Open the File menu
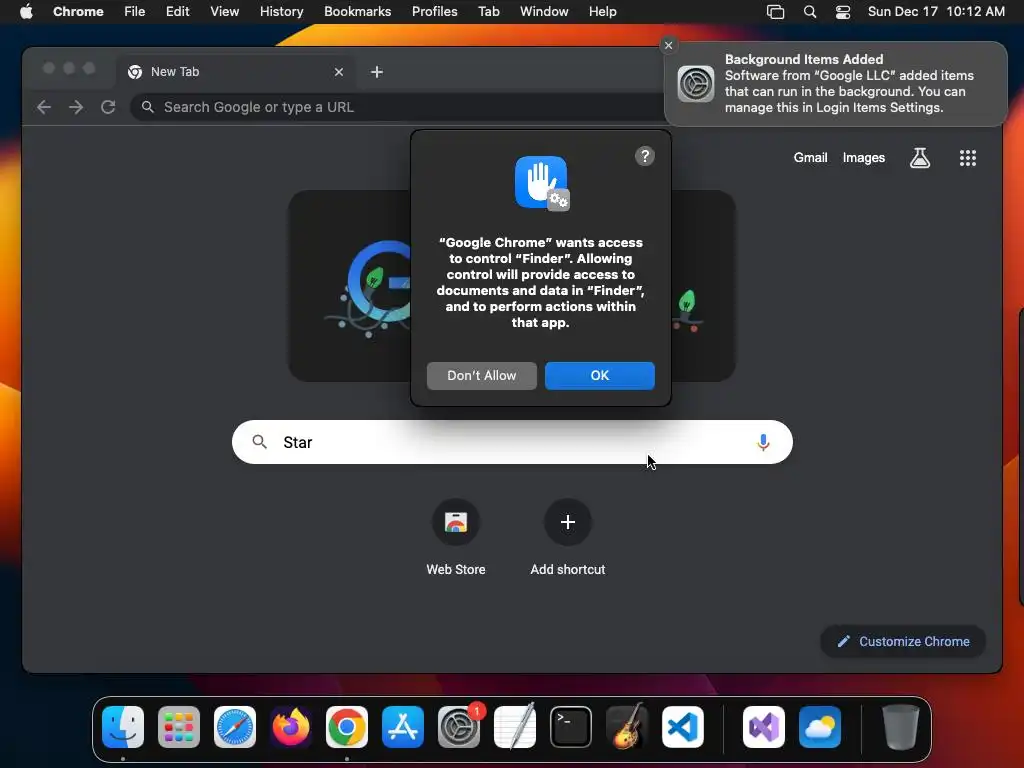Screen dimensions: 1024x768 (135, 12)
